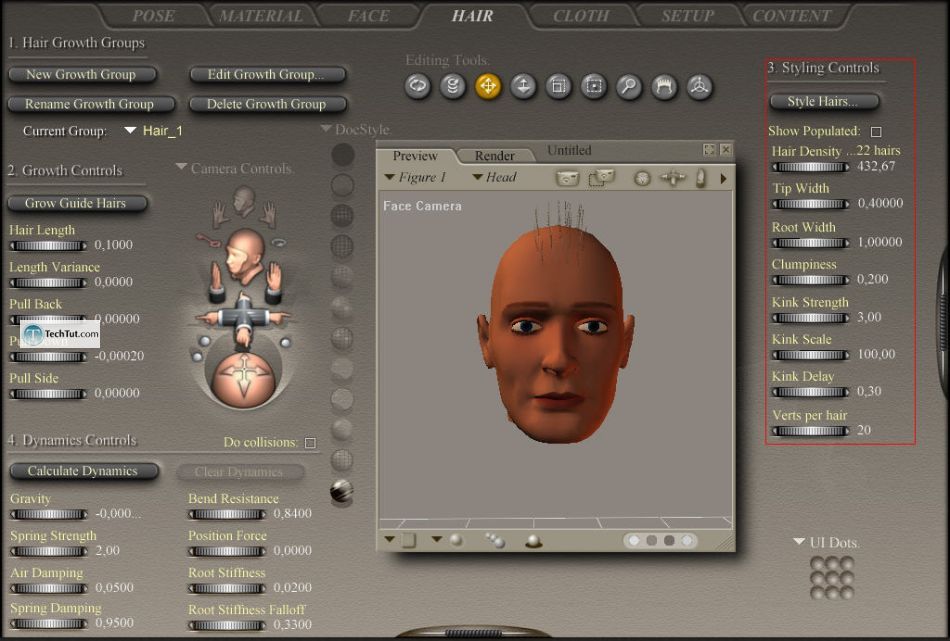The height and width of the screenshot is (641, 950).
Task: Adjust the Hair Density slider
Action: (811, 167)
